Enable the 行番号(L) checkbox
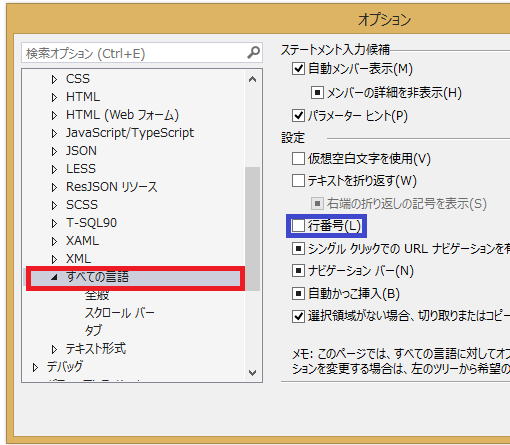510x445 pixels. coord(298,226)
